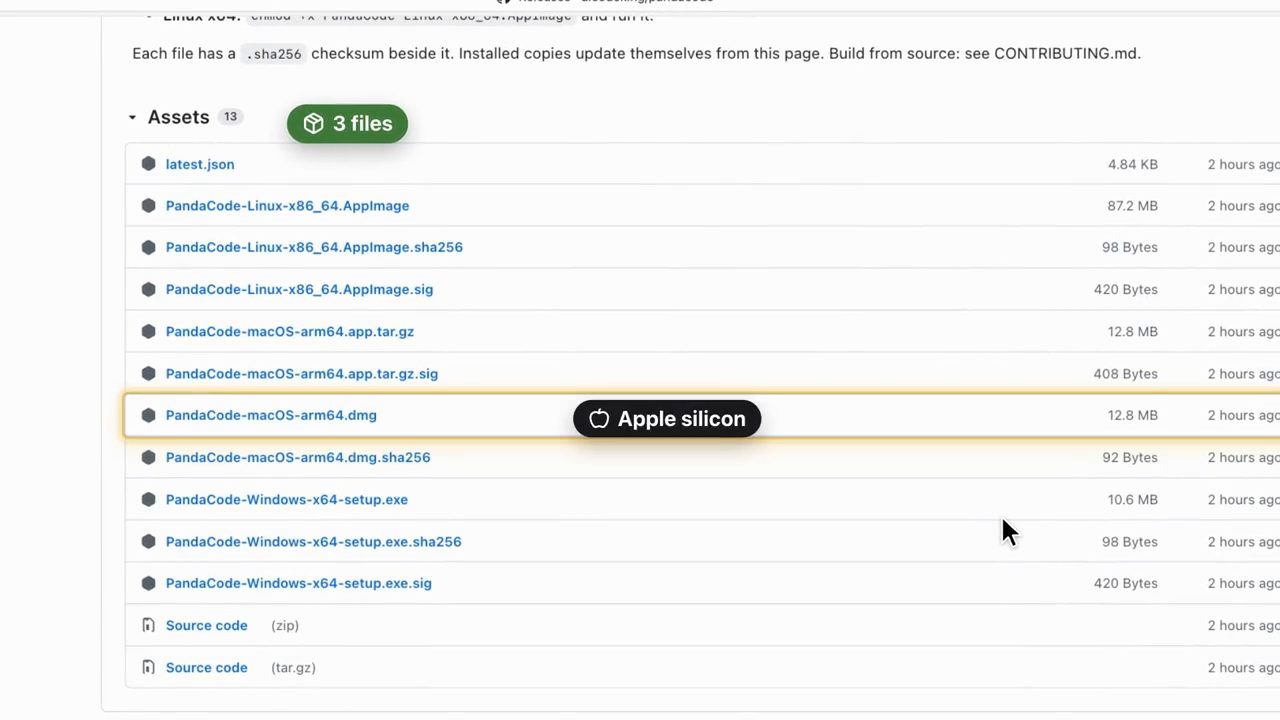Click package icon beside macOS arm64.dmg
This screenshot has width=1280, height=720.
148,415
